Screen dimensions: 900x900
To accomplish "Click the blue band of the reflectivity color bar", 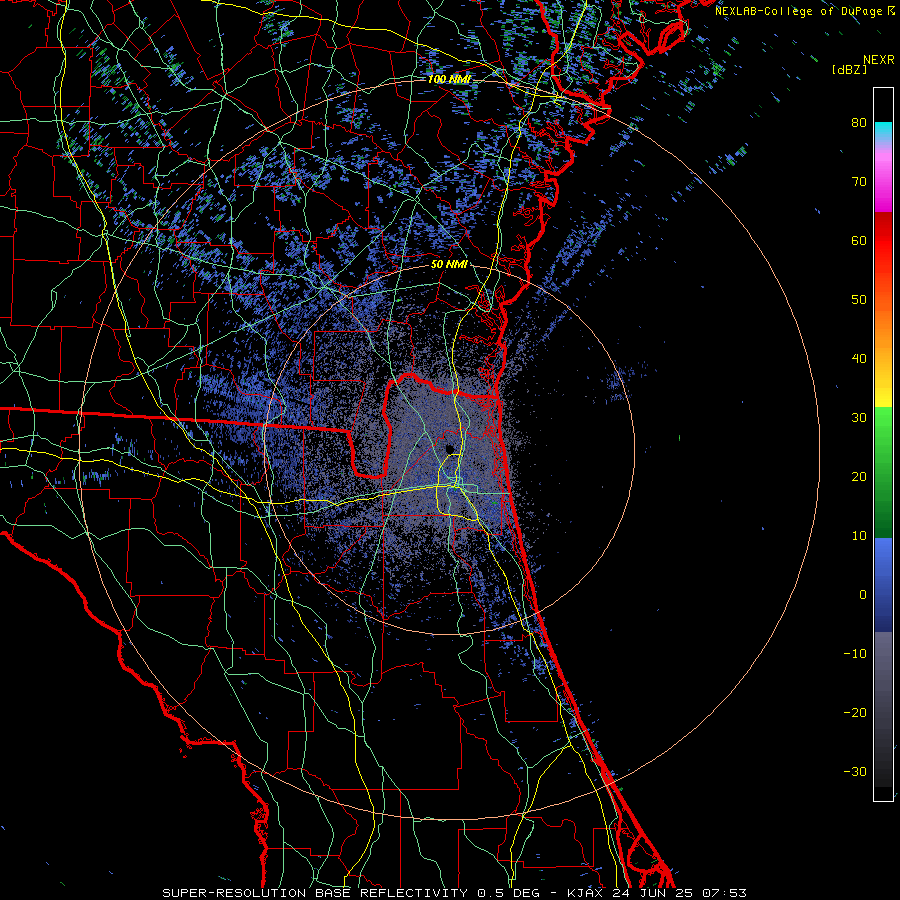I will (883, 585).
